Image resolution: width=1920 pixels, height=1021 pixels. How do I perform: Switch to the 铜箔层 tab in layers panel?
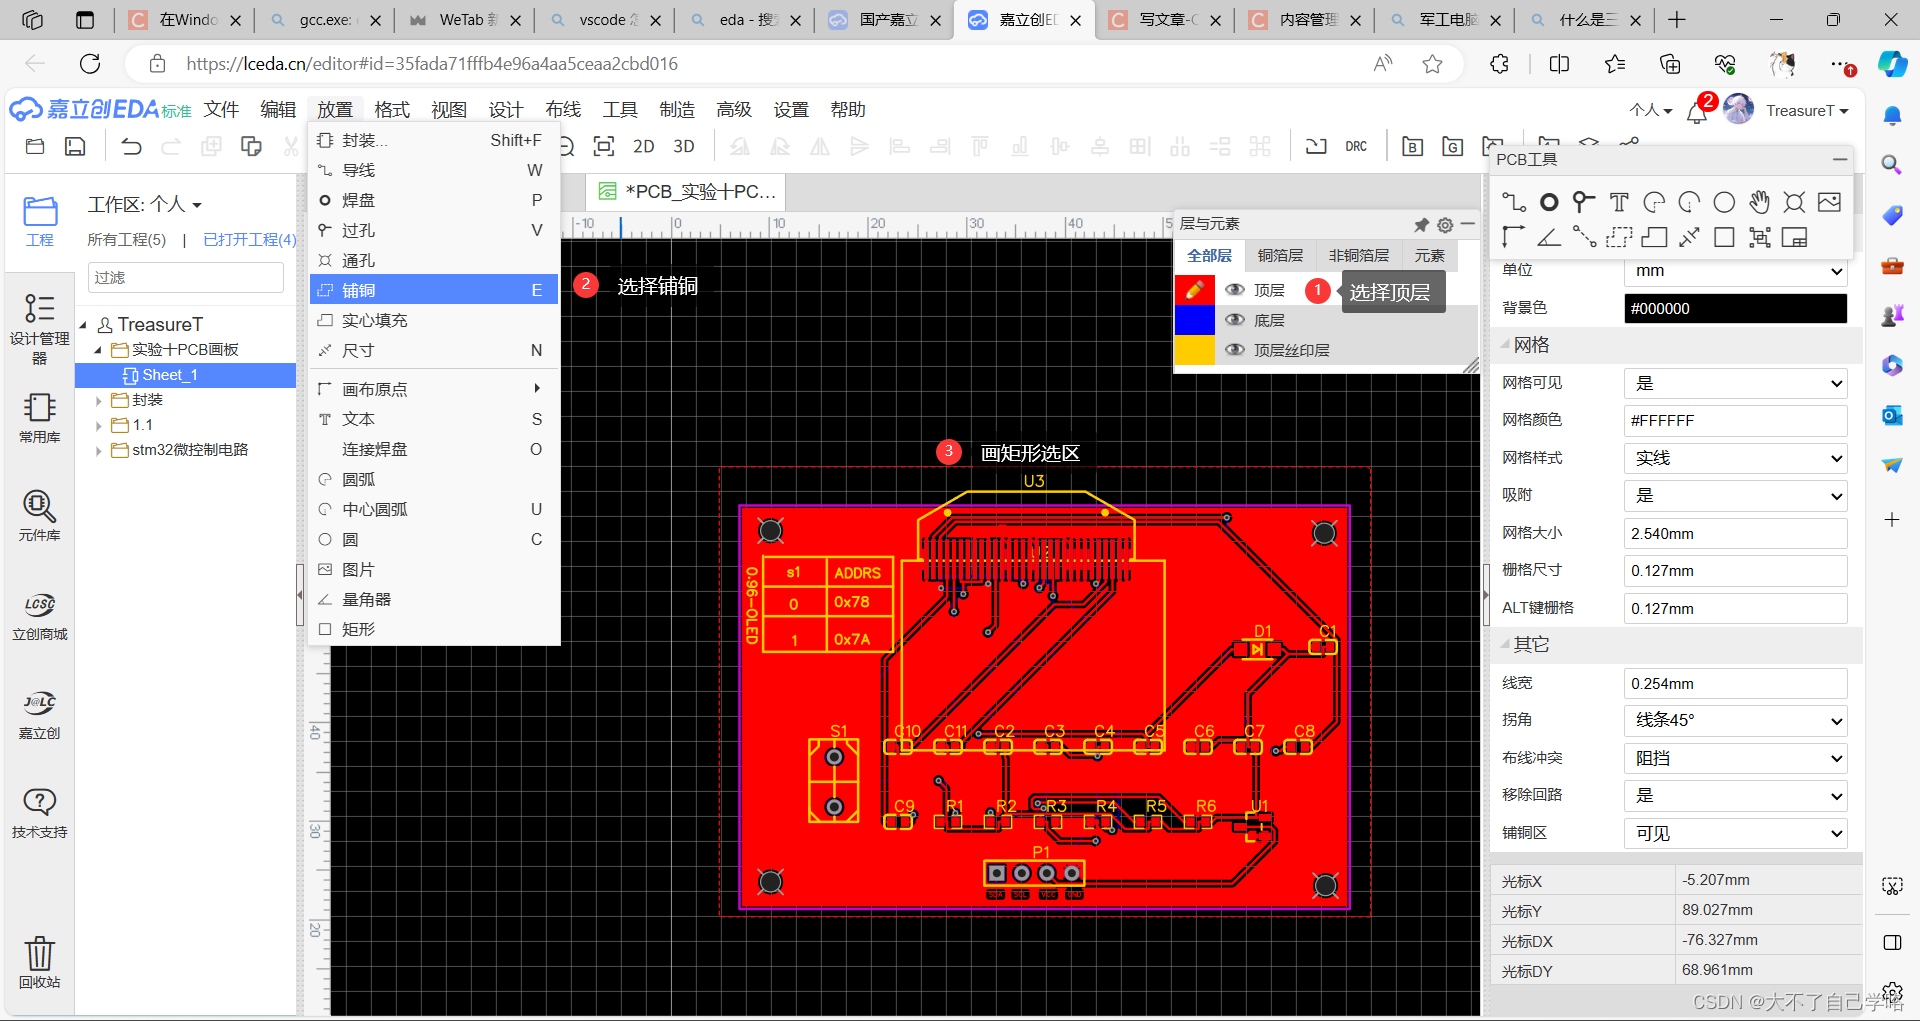pyautogui.click(x=1280, y=255)
